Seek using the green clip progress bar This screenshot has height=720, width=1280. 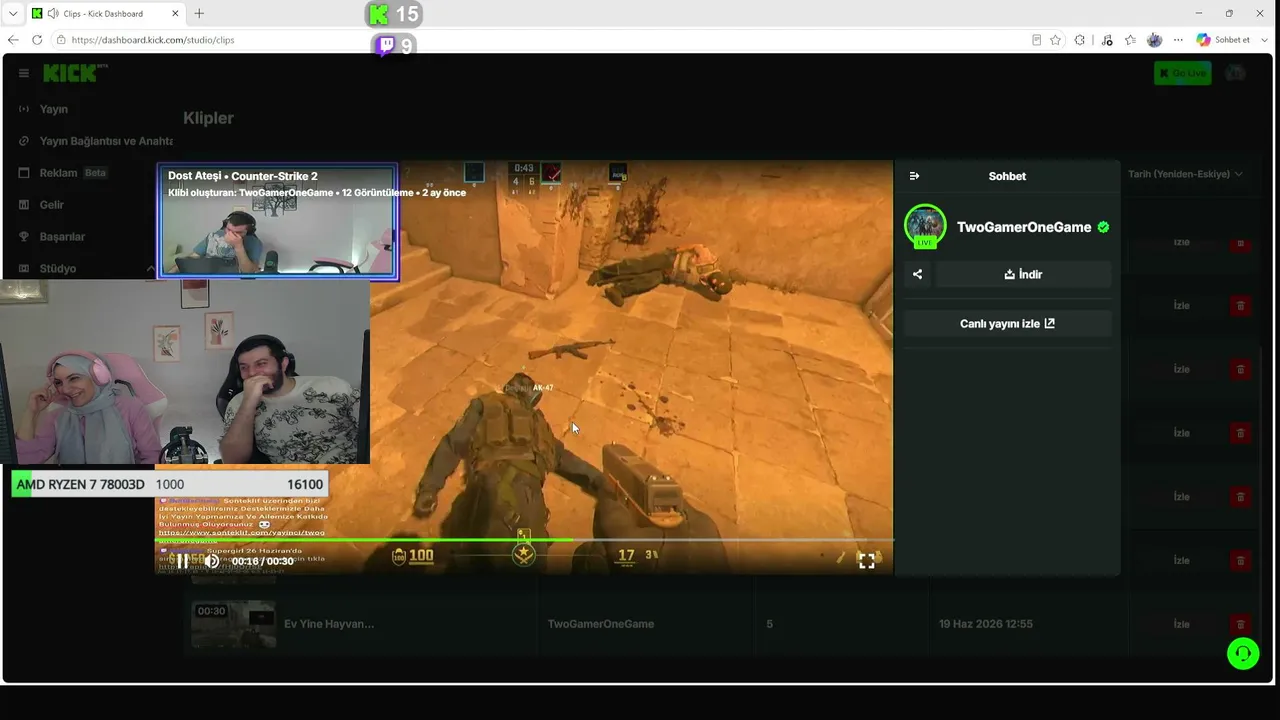[524, 540]
